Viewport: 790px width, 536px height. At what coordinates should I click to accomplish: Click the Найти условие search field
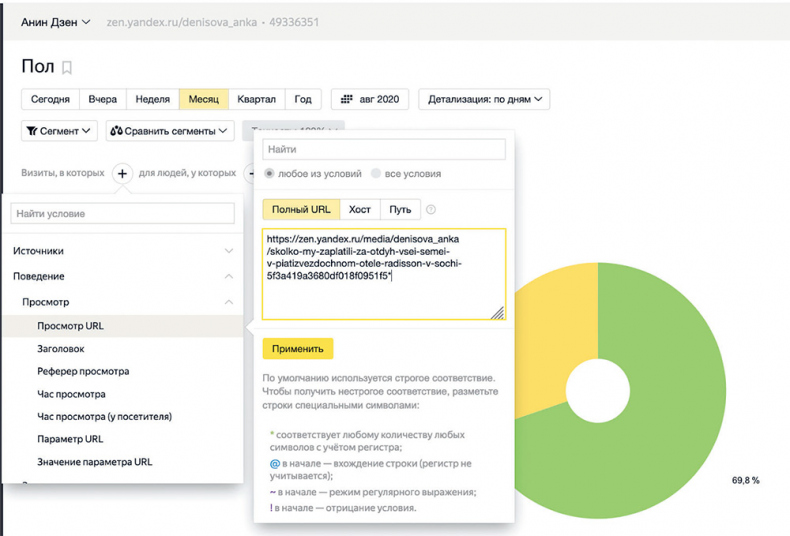pyautogui.click(x=122, y=214)
